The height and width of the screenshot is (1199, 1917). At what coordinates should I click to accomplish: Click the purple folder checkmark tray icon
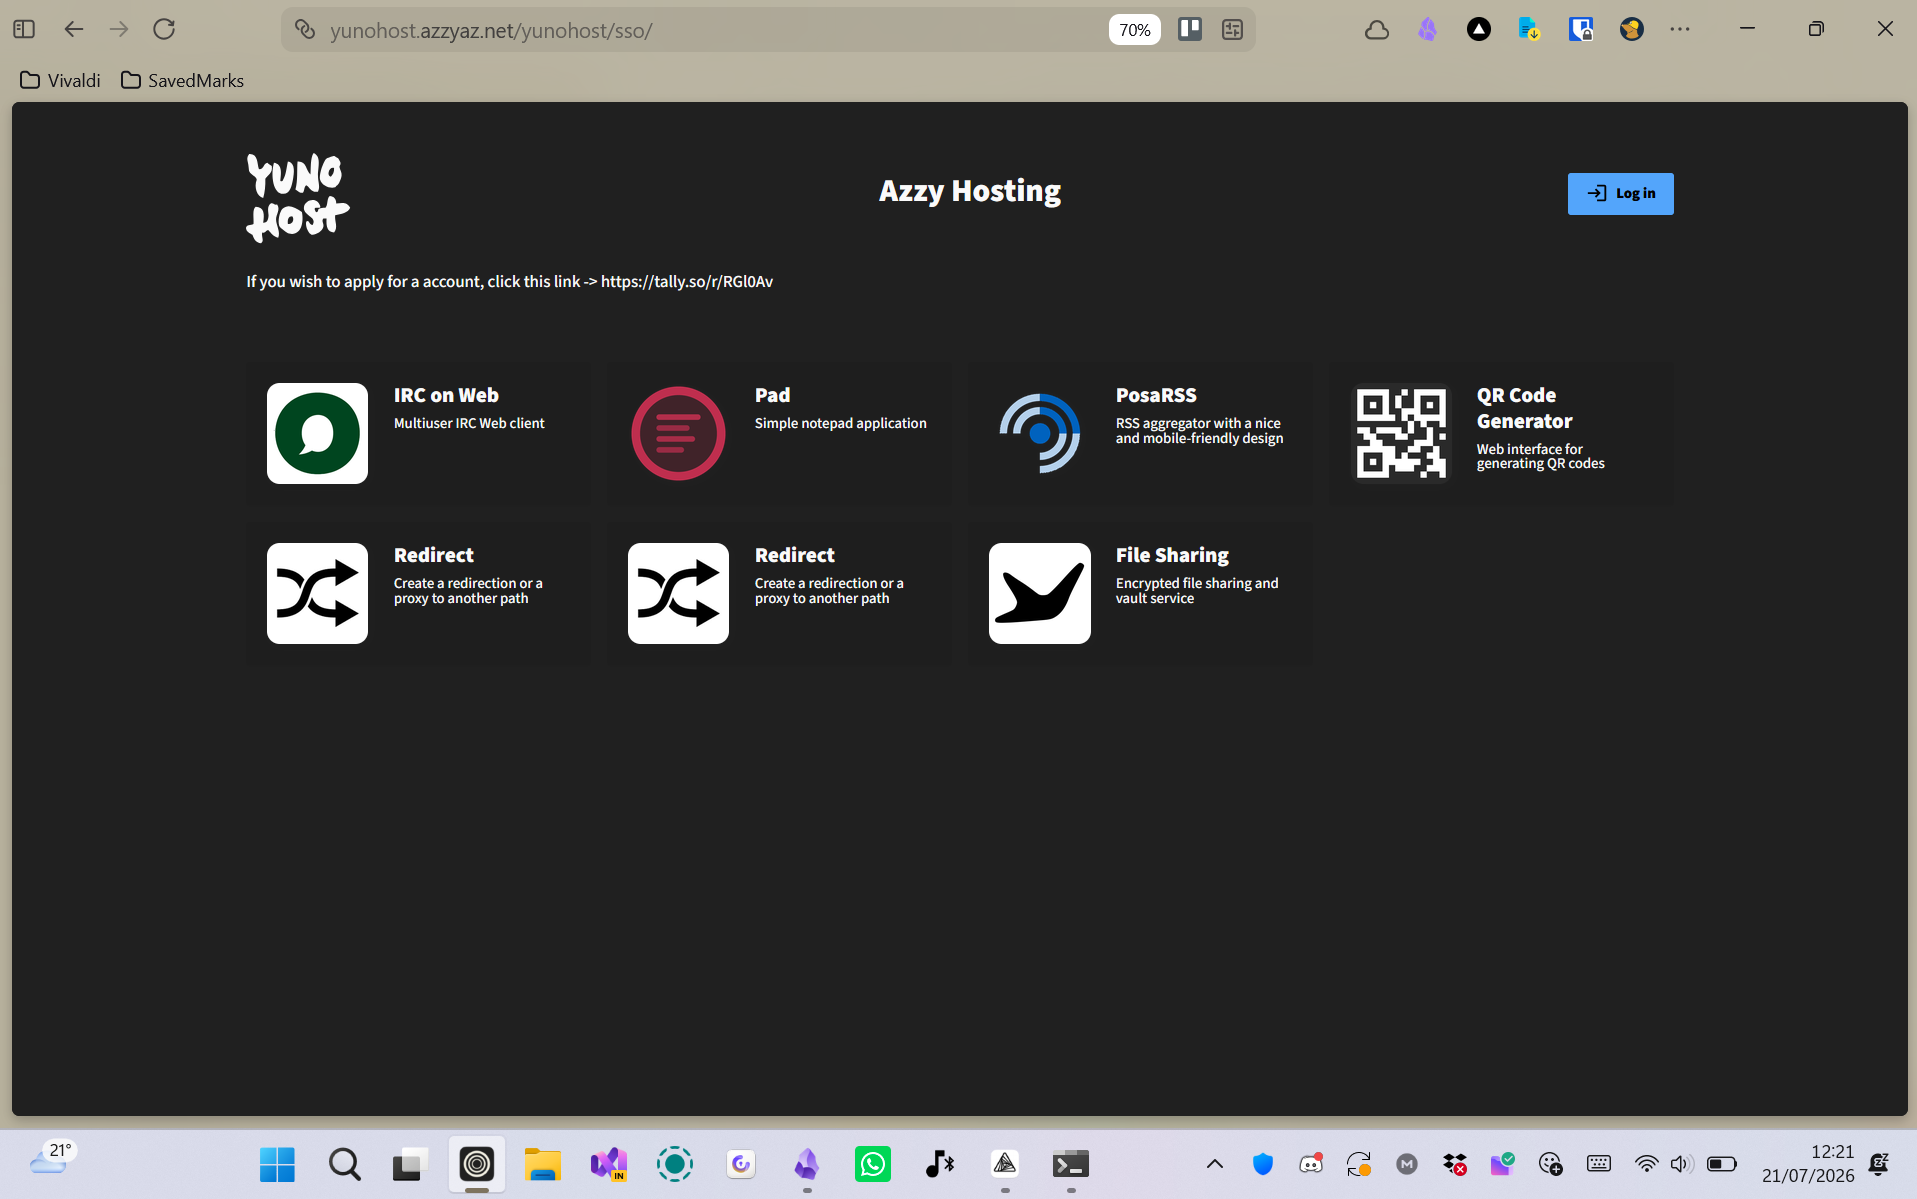point(1503,1164)
